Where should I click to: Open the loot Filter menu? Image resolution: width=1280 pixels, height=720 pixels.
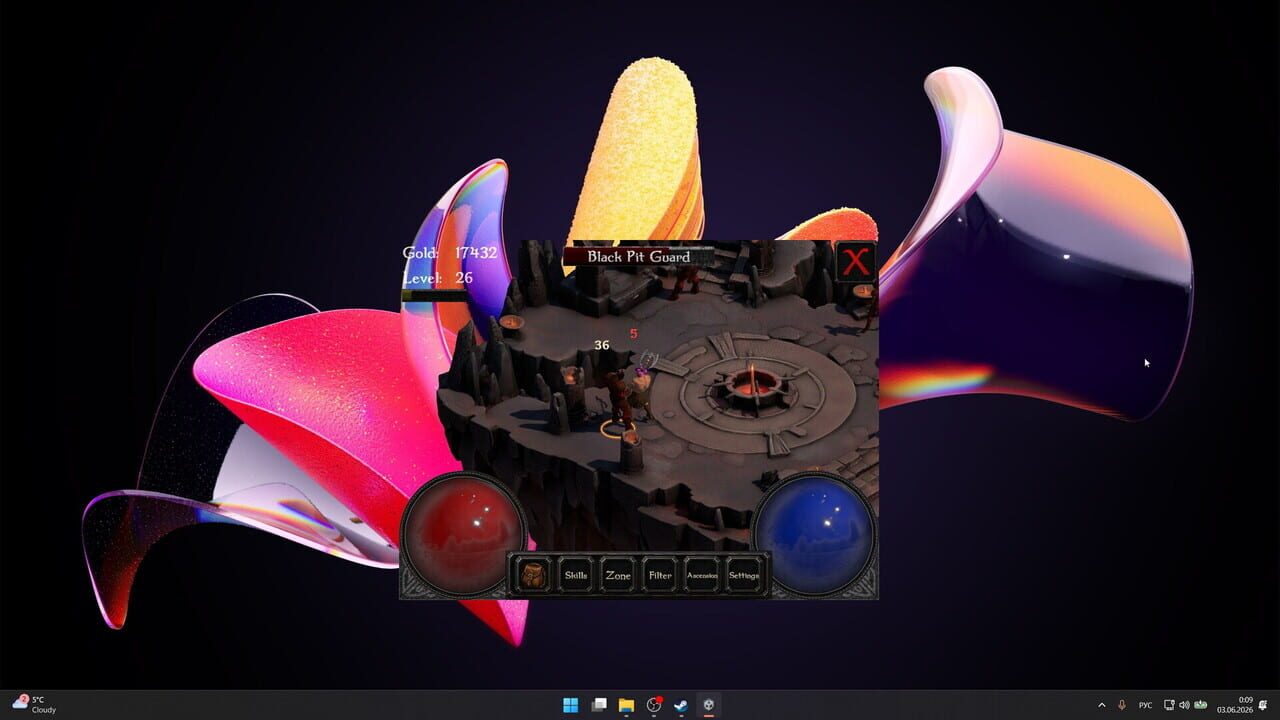(660, 575)
